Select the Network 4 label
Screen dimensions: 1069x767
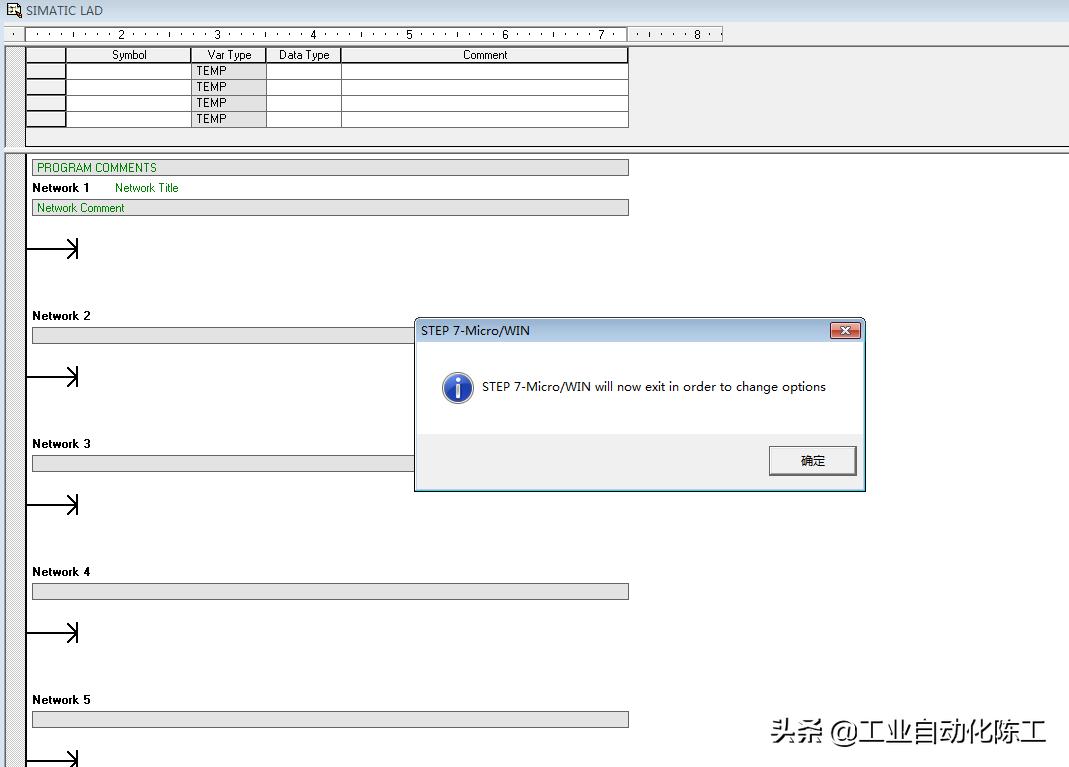coord(61,572)
